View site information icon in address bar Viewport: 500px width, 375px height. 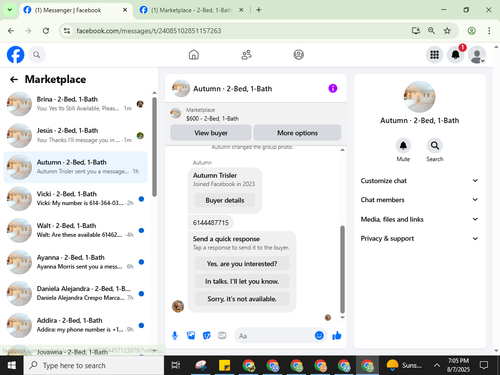(67, 31)
